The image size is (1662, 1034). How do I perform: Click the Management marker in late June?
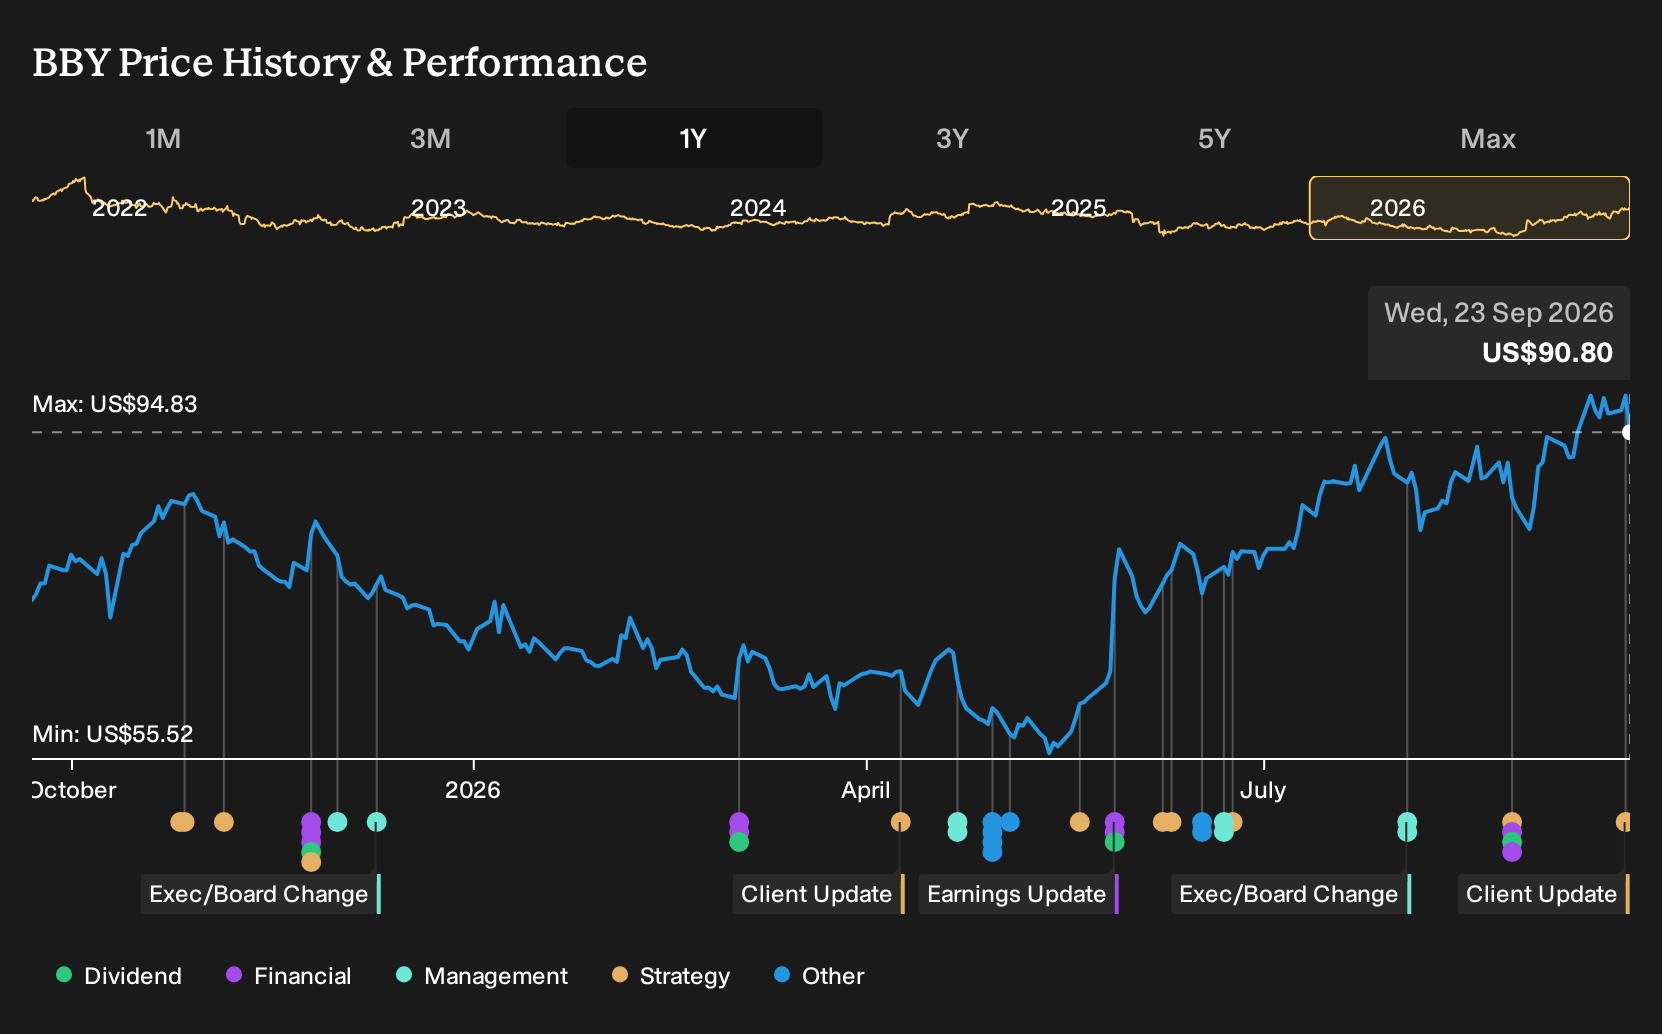pyautogui.click(x=1224, y=822)
